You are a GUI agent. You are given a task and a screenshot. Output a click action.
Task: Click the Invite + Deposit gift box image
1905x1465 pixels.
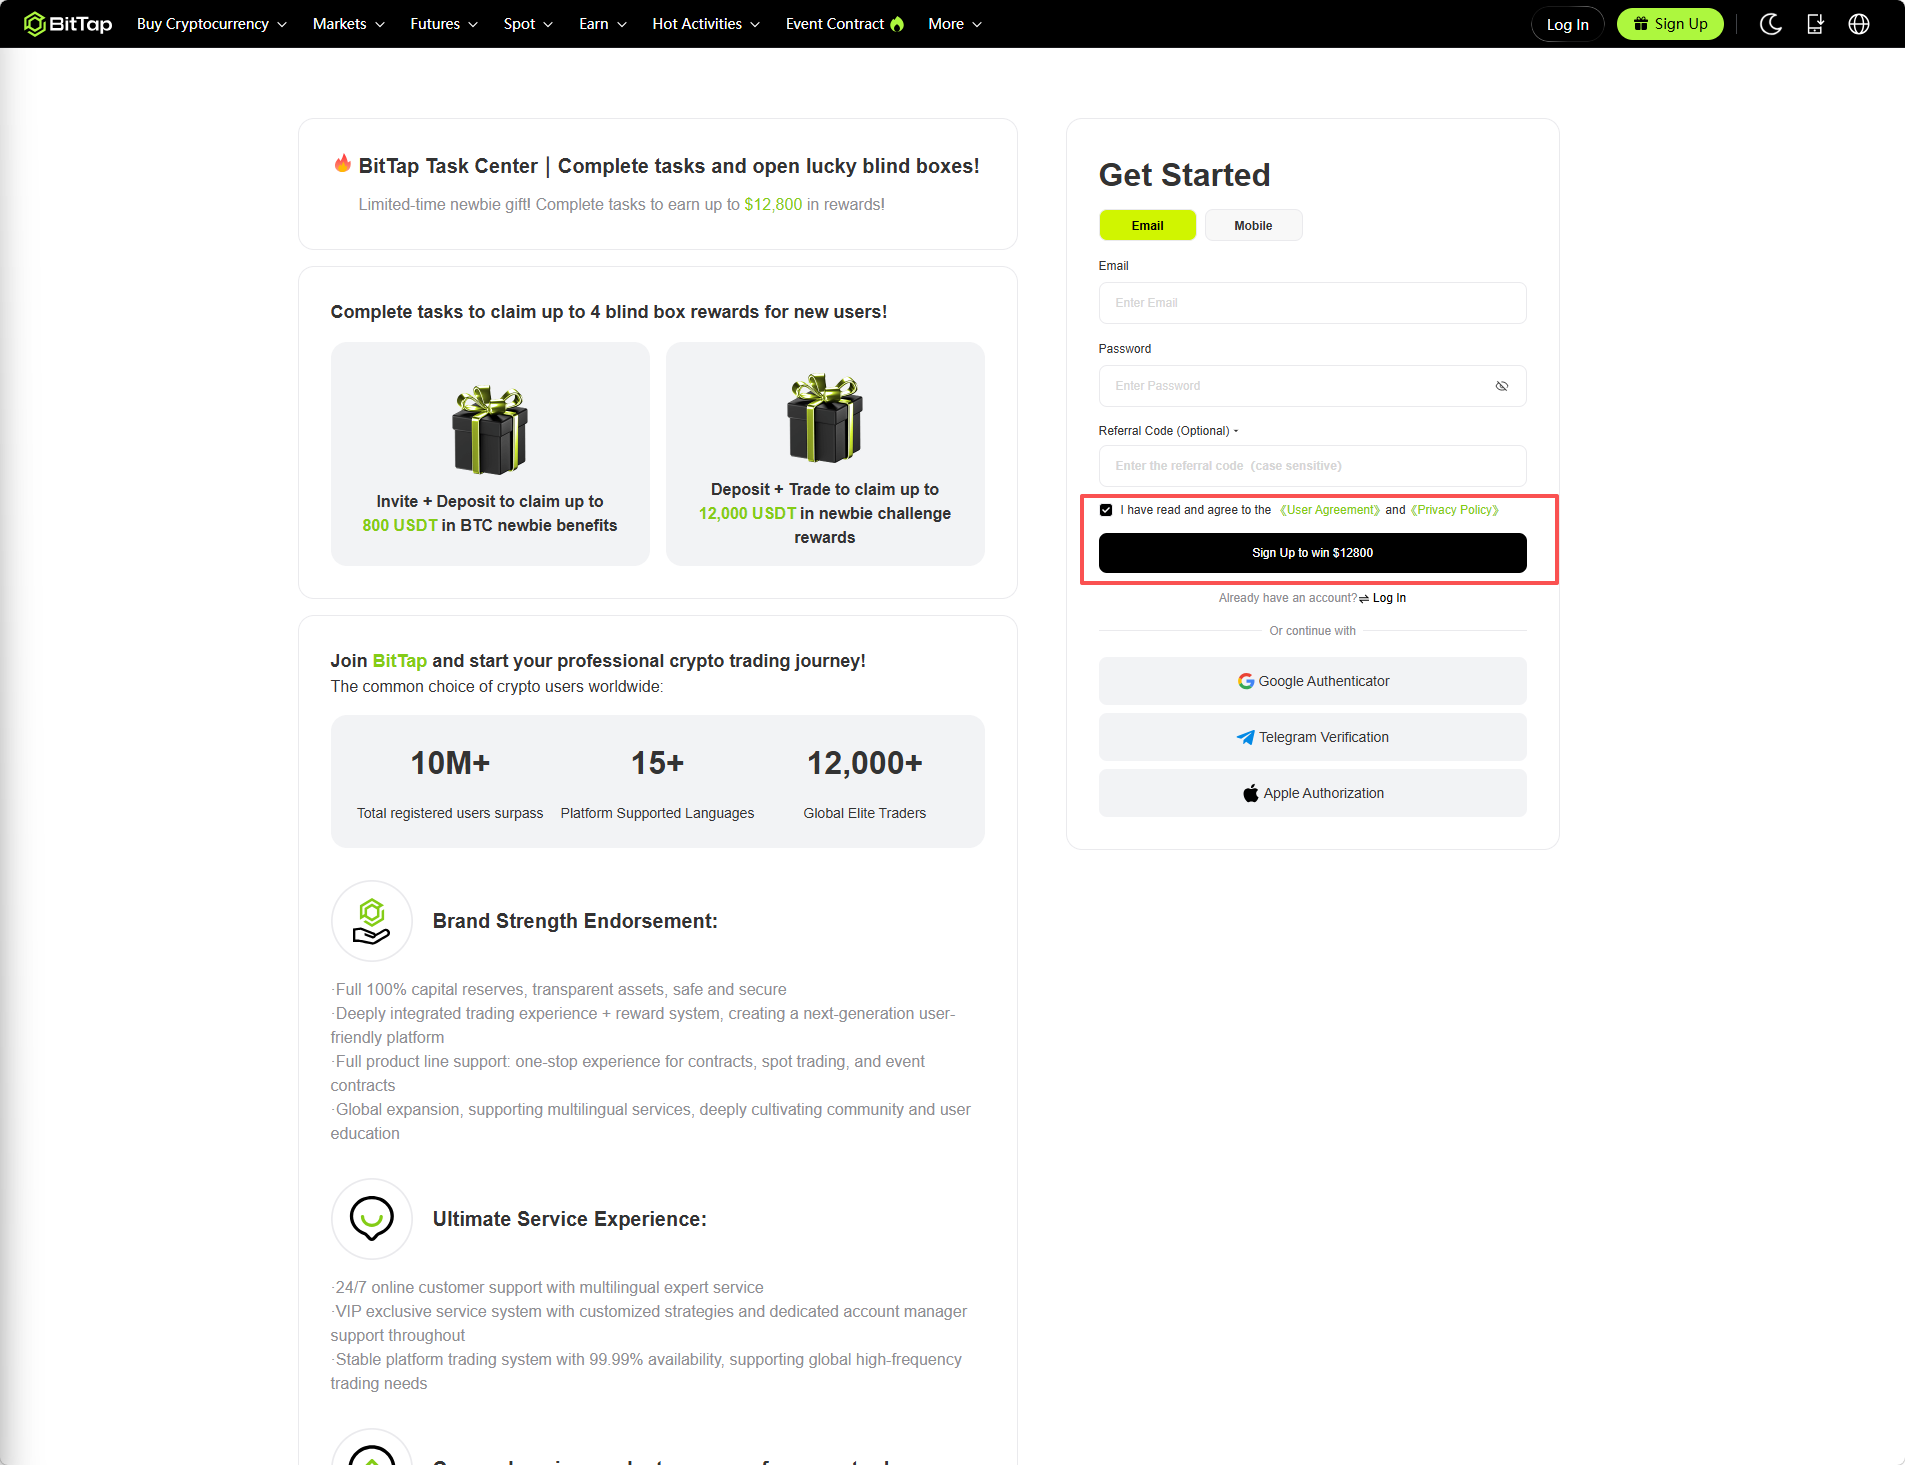pos(490,430)
